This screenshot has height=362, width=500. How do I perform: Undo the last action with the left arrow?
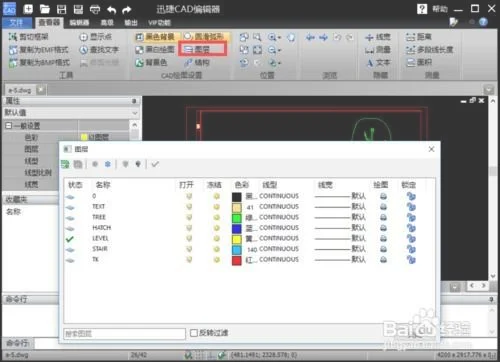pyautogui.click(x=112, y=10)
